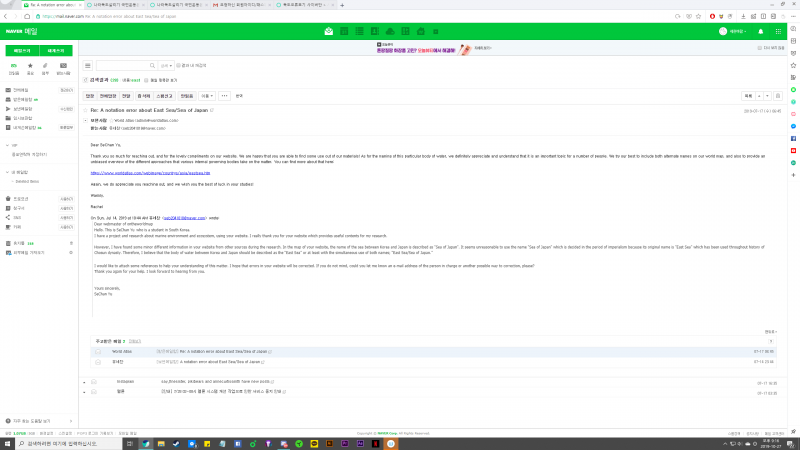Screen dimensions: 800x450
Task: Show mails with attachments via paperclip icon
Action: point(46,66)
